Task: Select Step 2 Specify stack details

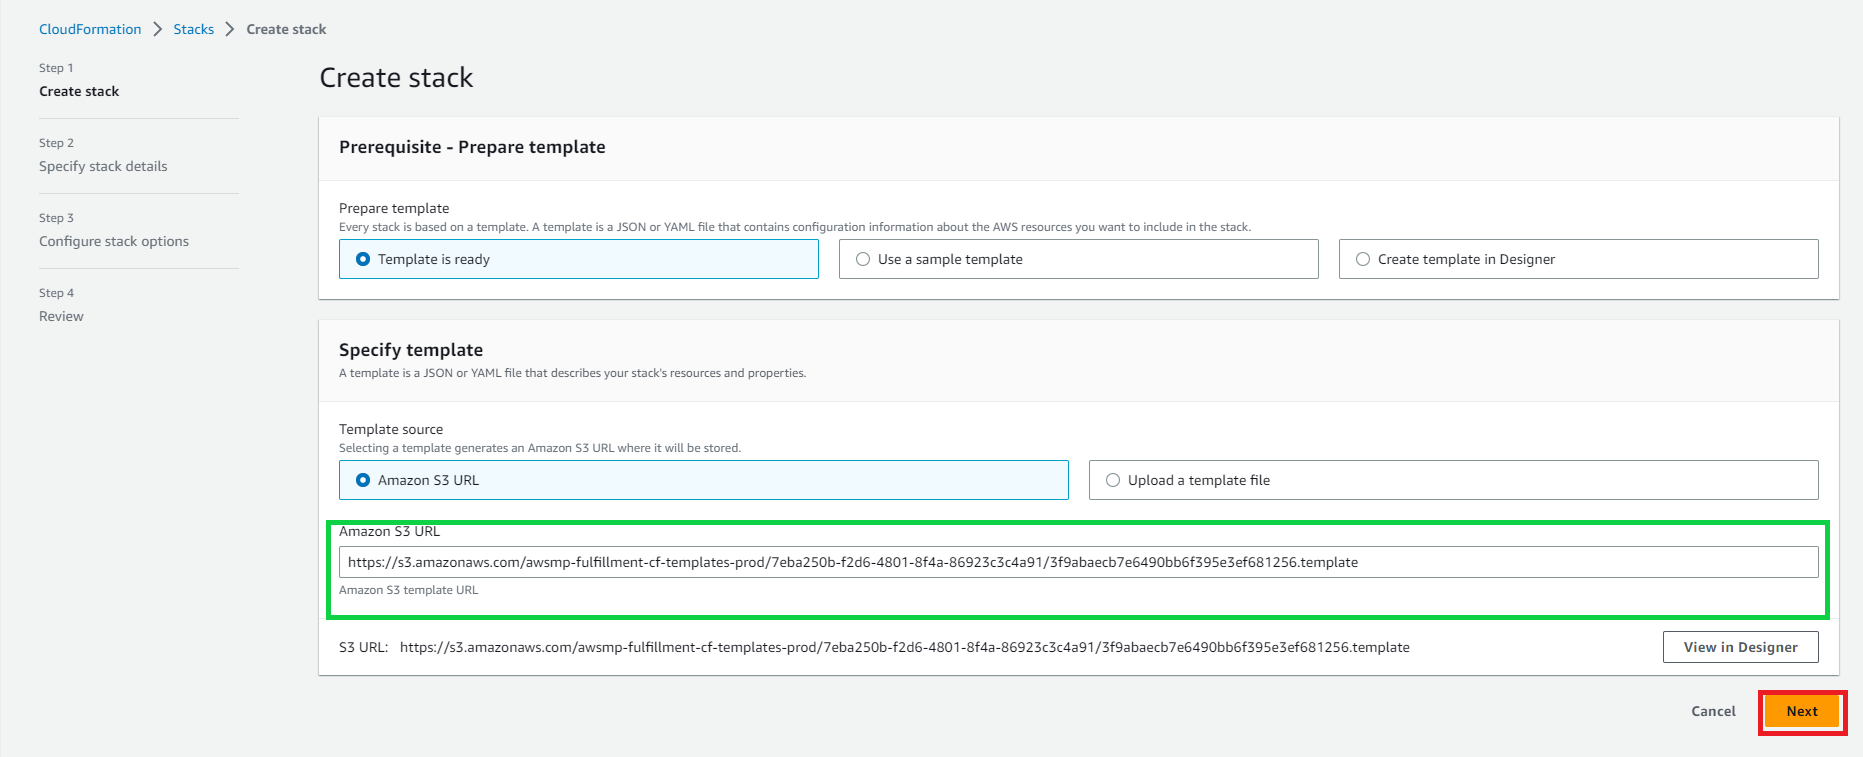Action: pyautogui.click(x=103, y=166)
